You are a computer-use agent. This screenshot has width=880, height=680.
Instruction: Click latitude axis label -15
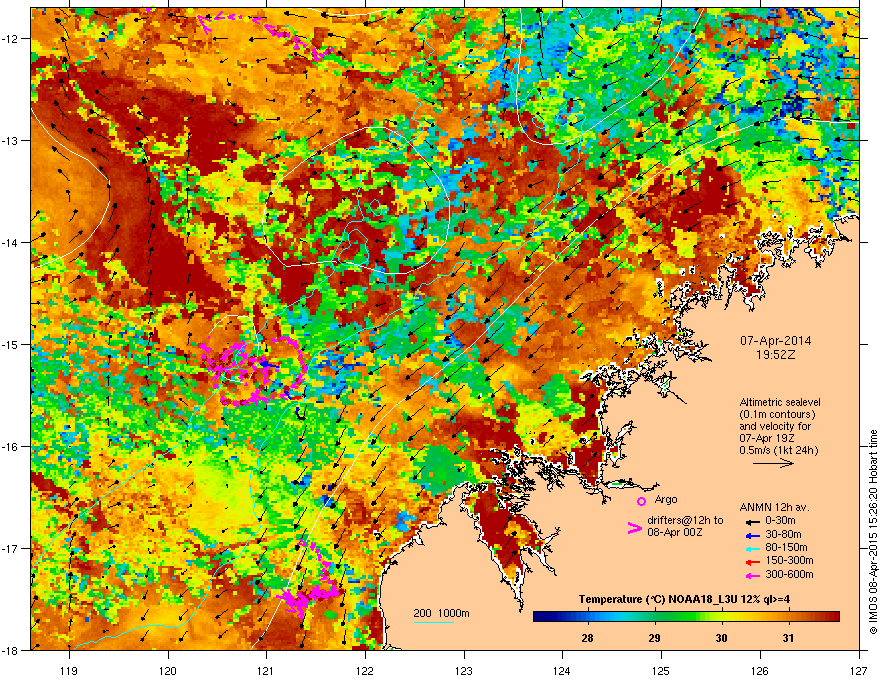[x=10, y=344]
